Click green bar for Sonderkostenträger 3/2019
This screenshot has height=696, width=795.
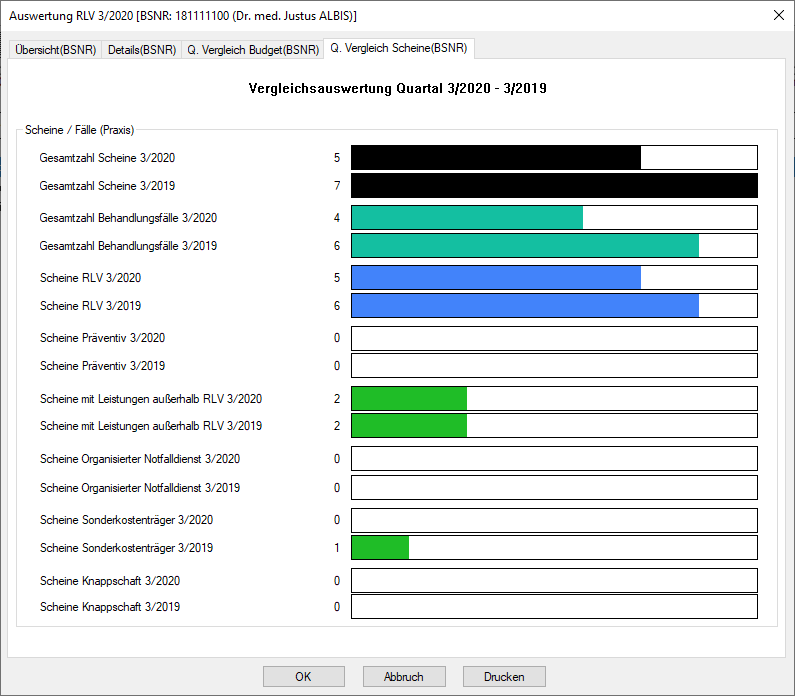point(380,548)
